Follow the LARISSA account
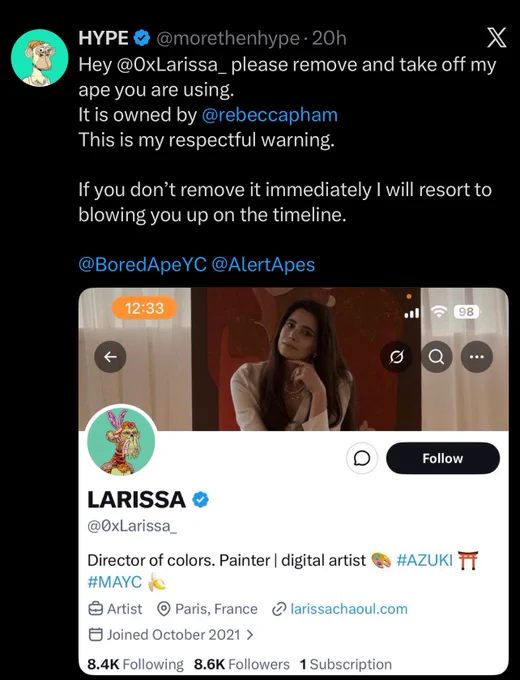 pyautogui.click(x=443, y=458)
